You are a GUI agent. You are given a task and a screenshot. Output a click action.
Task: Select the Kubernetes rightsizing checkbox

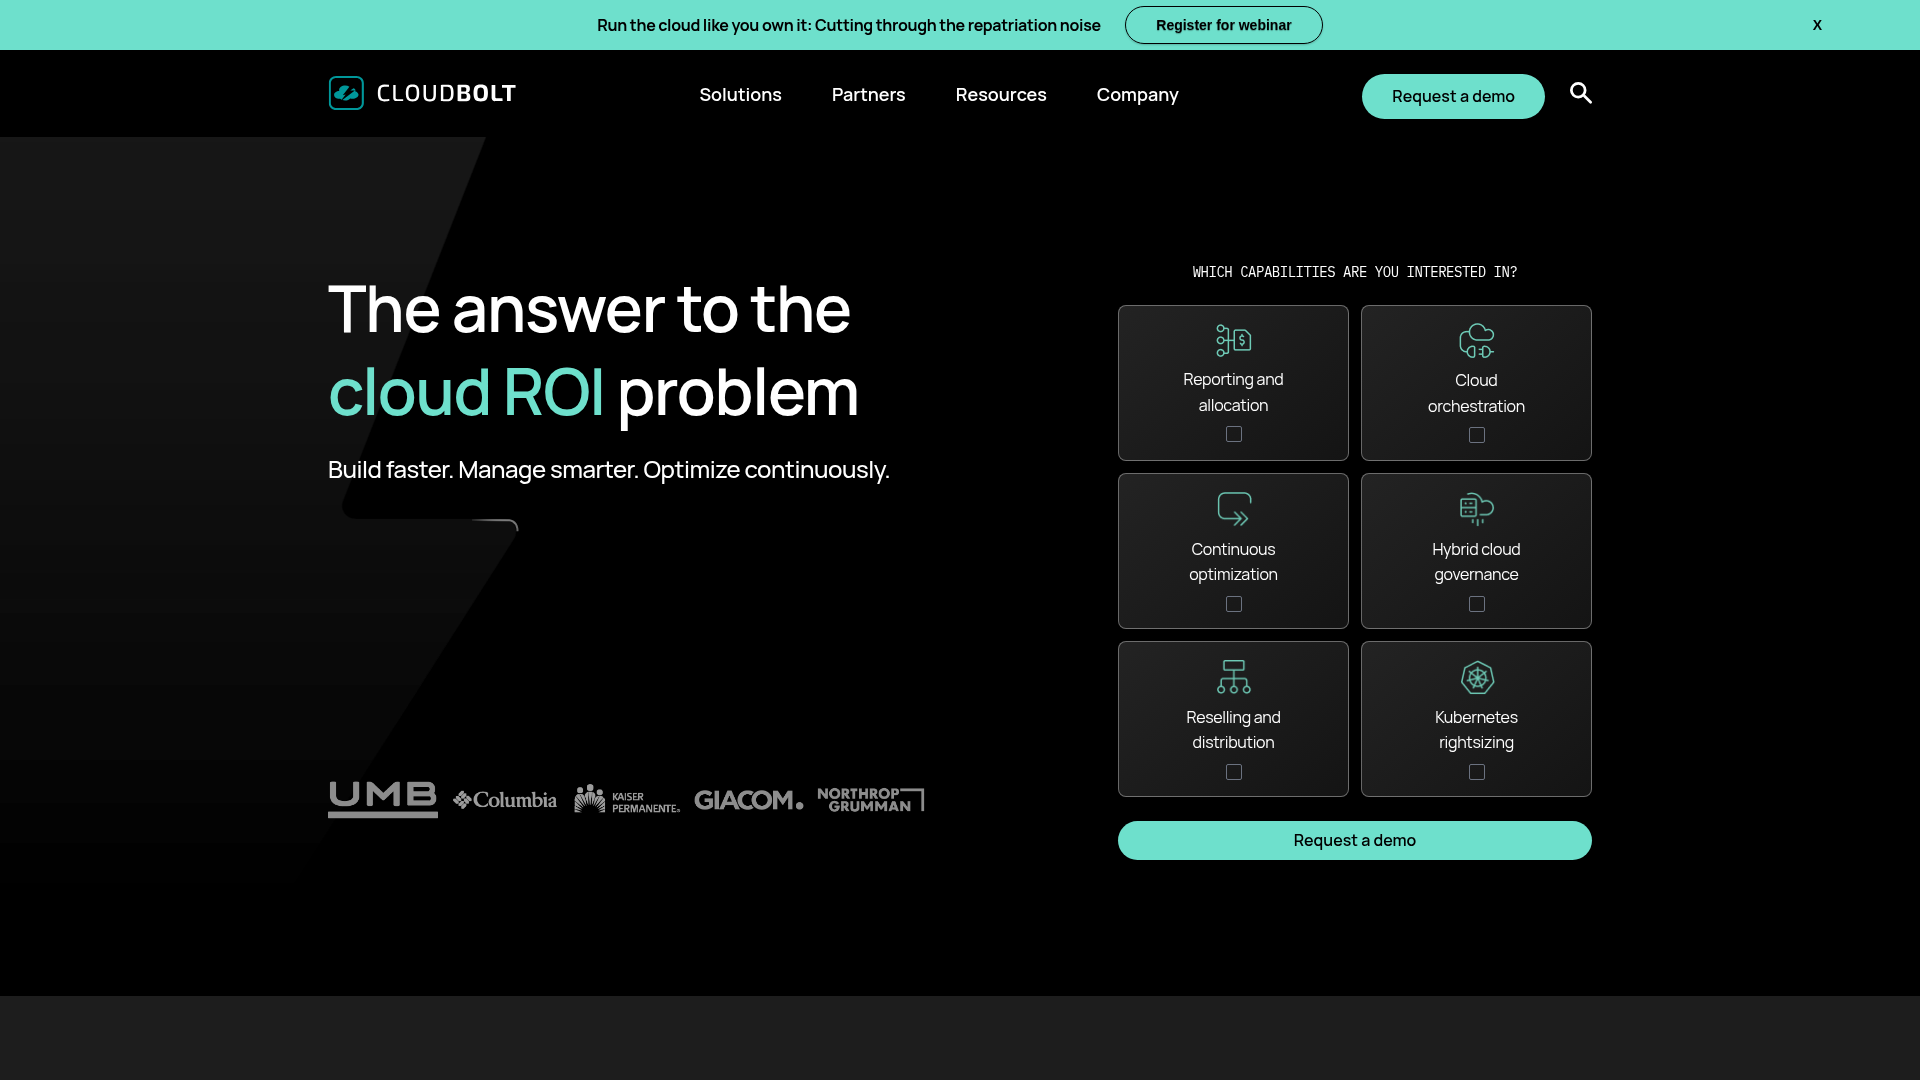click(x=1476, y=772)
